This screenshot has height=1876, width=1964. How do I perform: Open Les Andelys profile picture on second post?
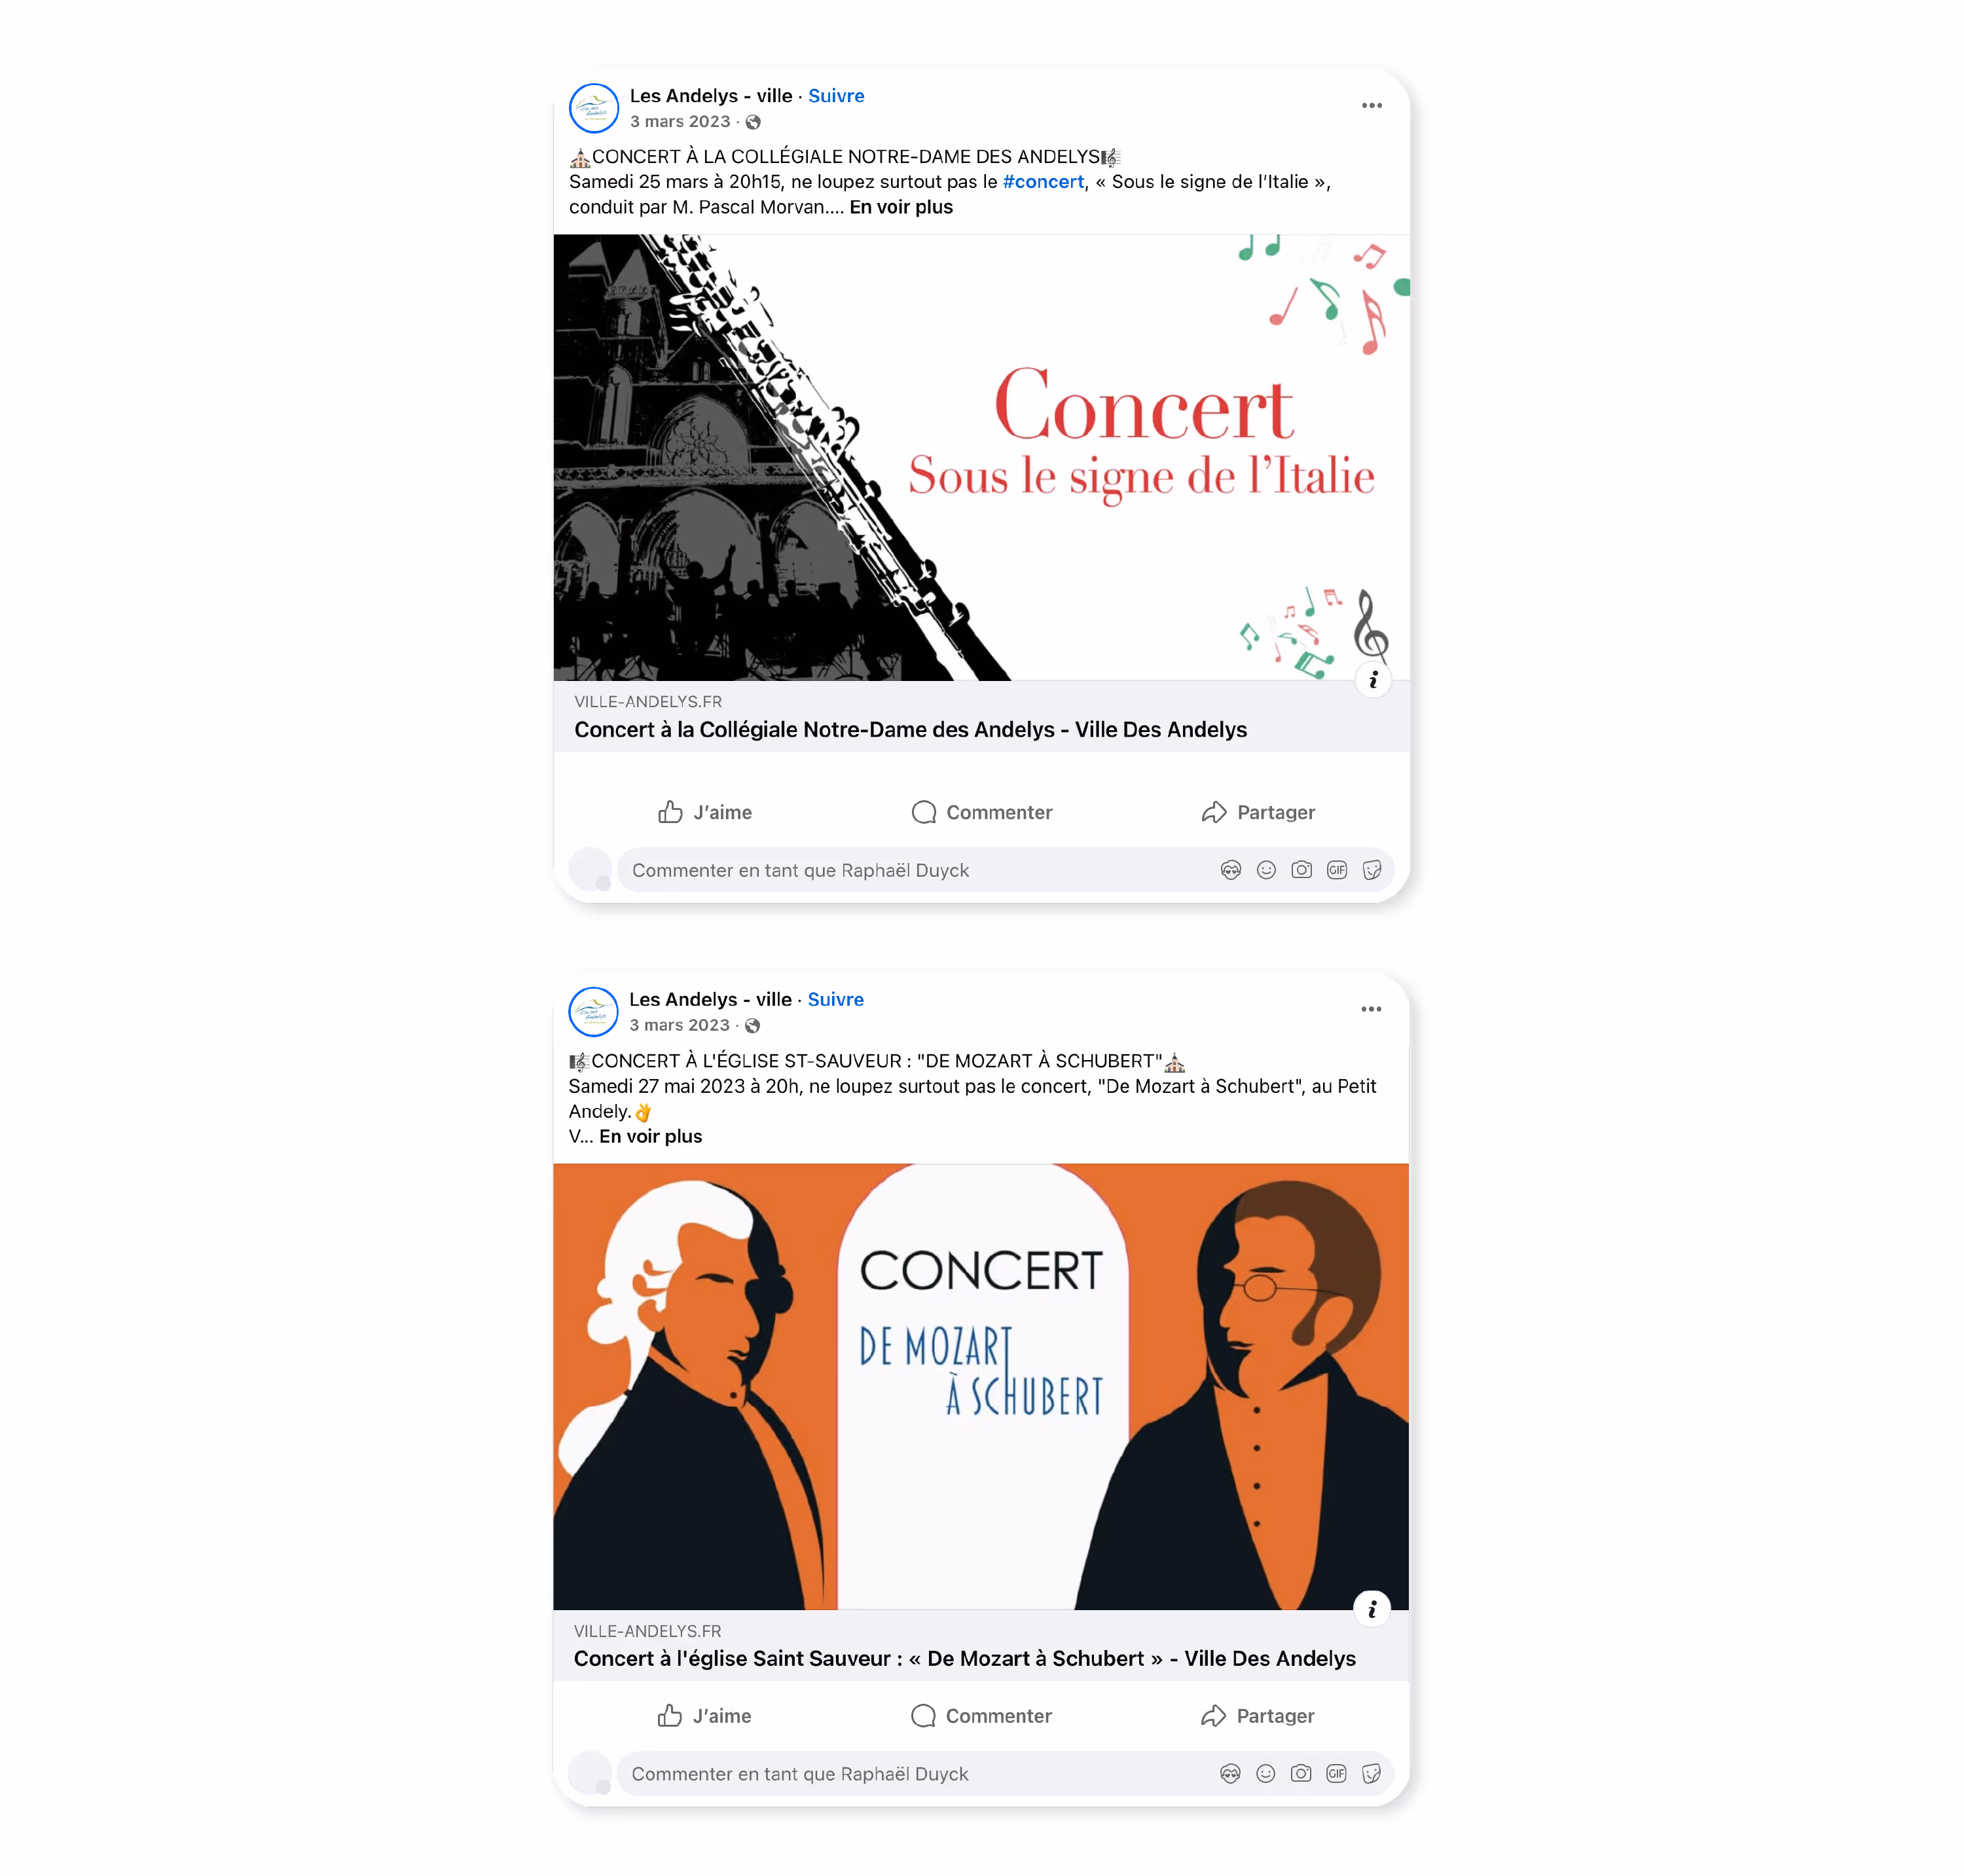pyautogui.click(x=594, y=1012)
